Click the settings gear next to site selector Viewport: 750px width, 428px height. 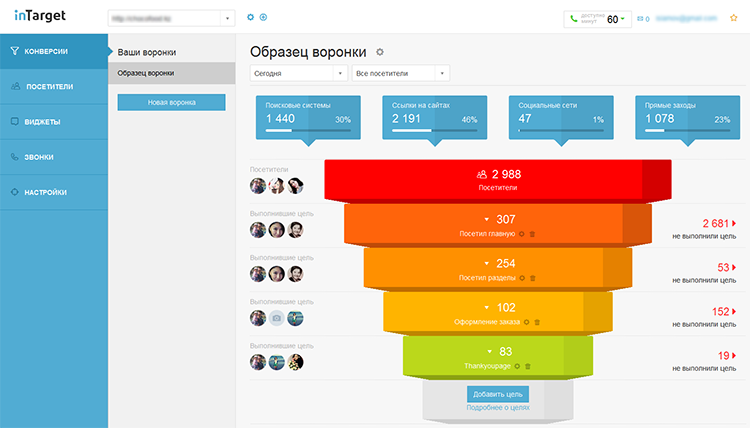[x=250, y=18]
